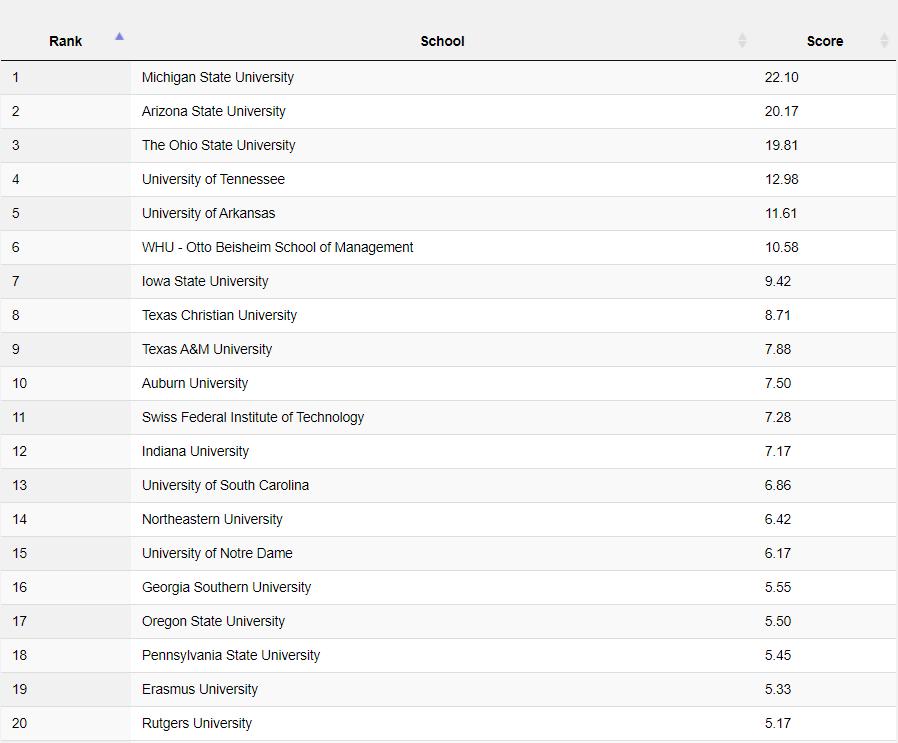Select the Michigan State University cell
Screen dimensions: 898x743
(218, 78)
